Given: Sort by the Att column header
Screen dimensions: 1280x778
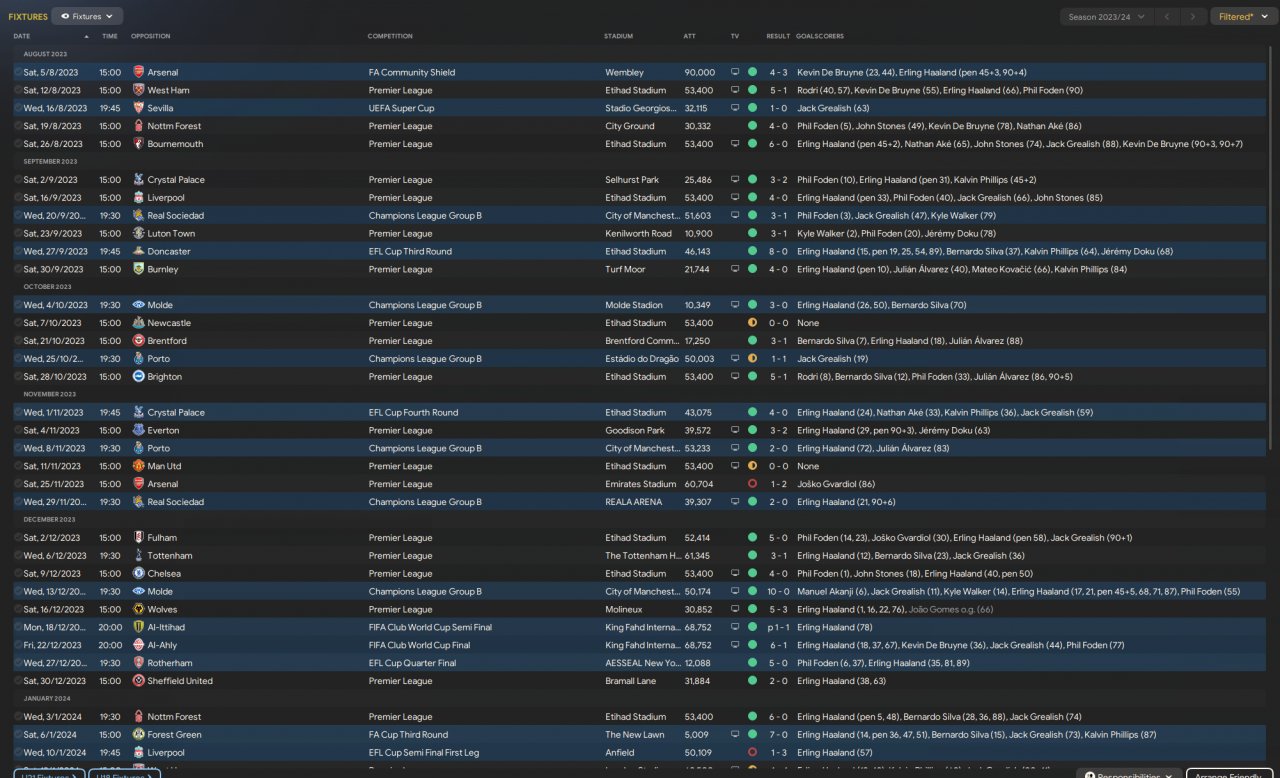Looking at the screenshot, I should click(x=689, y=36).
